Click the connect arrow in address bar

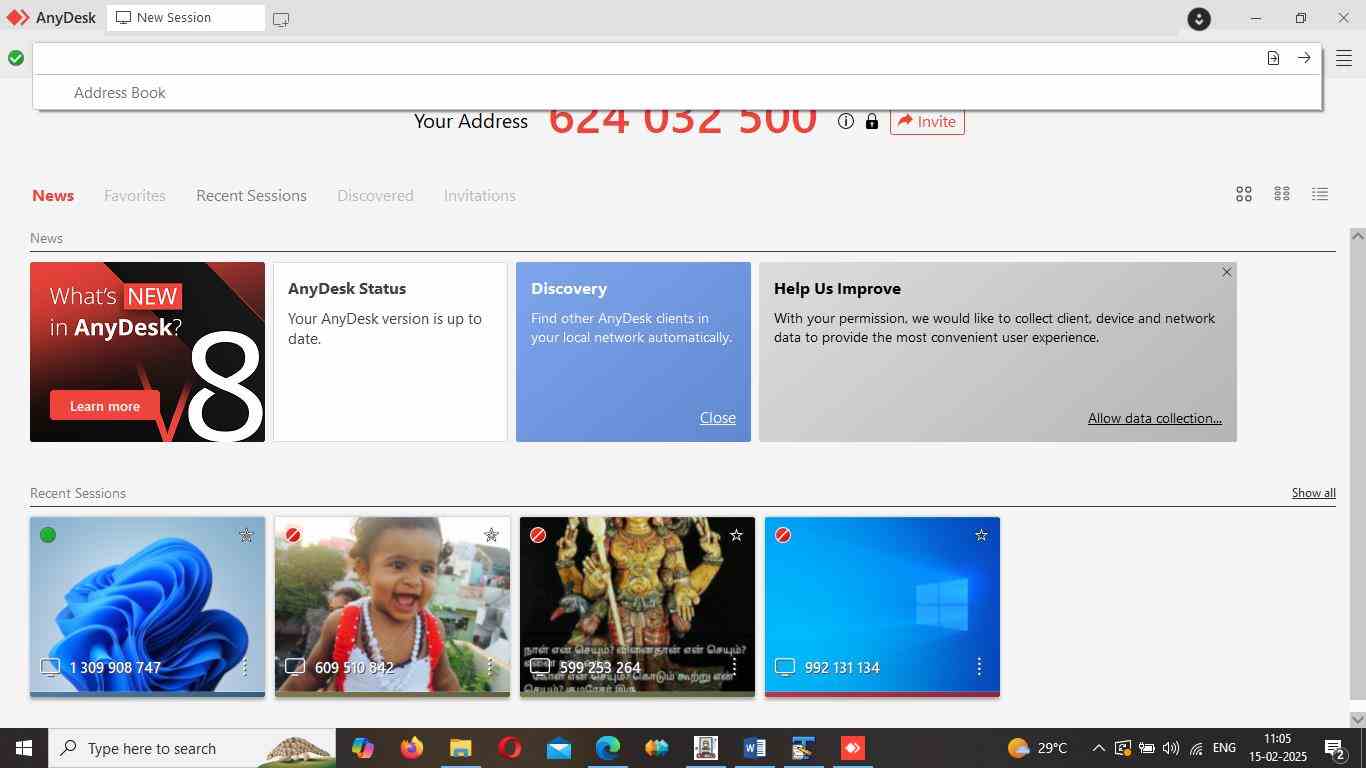[1304, 58]
